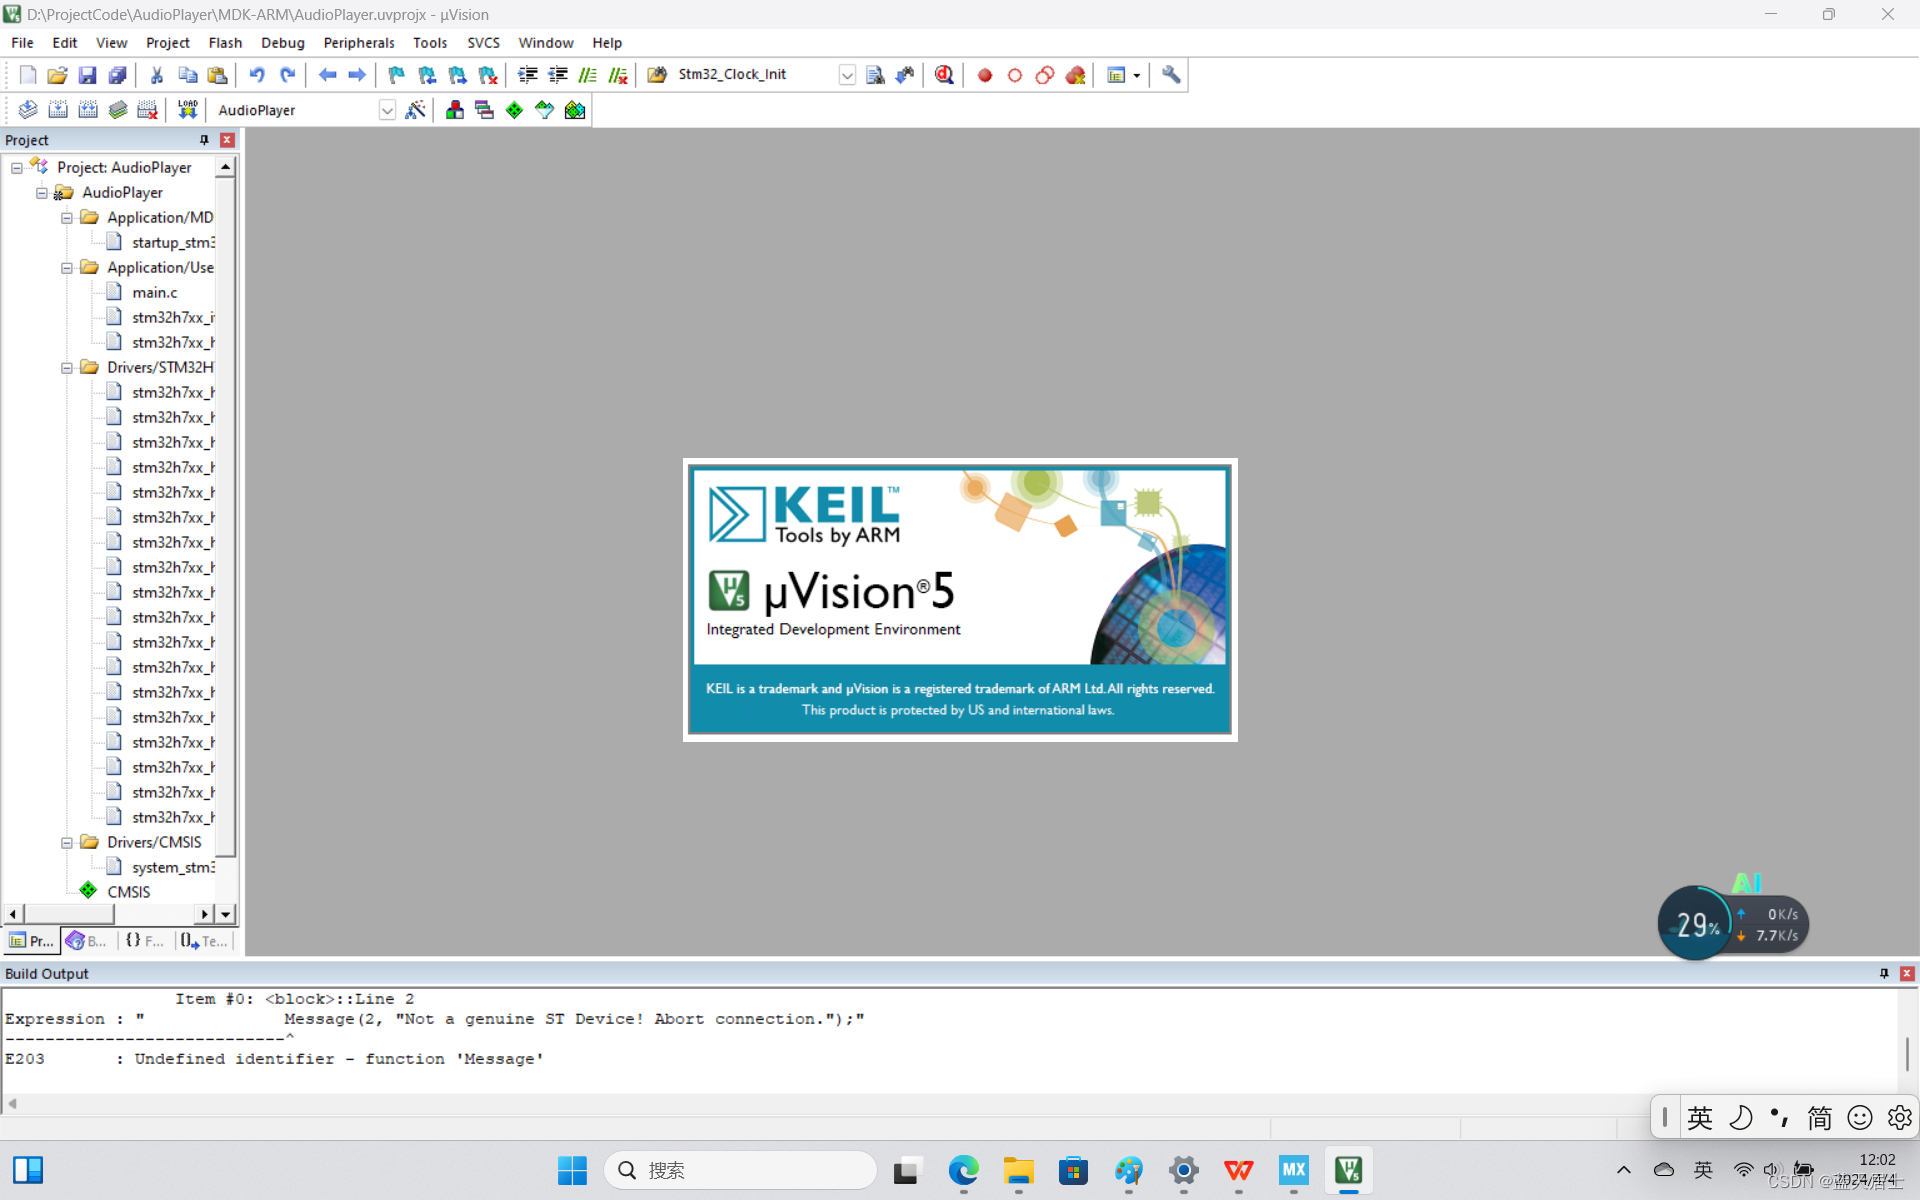The height and width of the screenshot is (1200, 1920).
Task: Open Manage Run-Time Environment green diamond icon
Action: click(514, 110)
